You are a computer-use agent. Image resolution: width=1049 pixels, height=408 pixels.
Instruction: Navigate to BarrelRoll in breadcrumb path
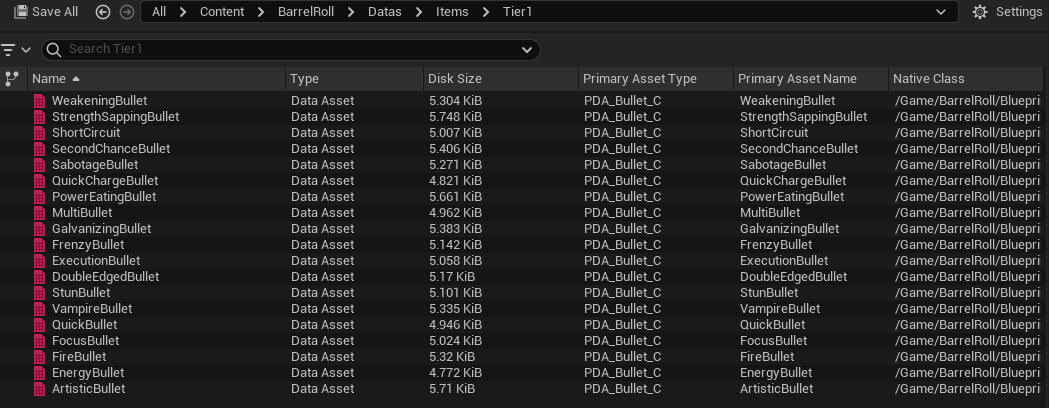click(305, 12)
